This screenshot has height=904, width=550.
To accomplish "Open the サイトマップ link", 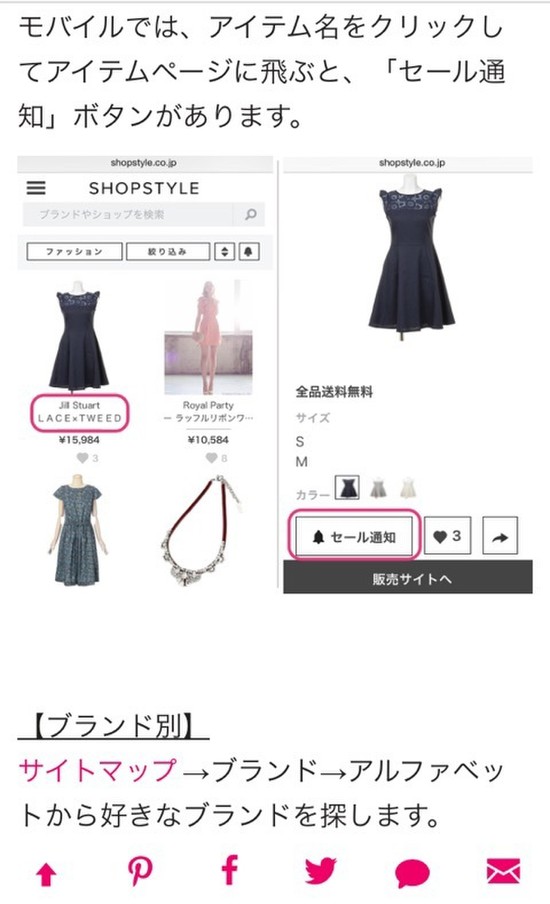I will tap(97, 770).
